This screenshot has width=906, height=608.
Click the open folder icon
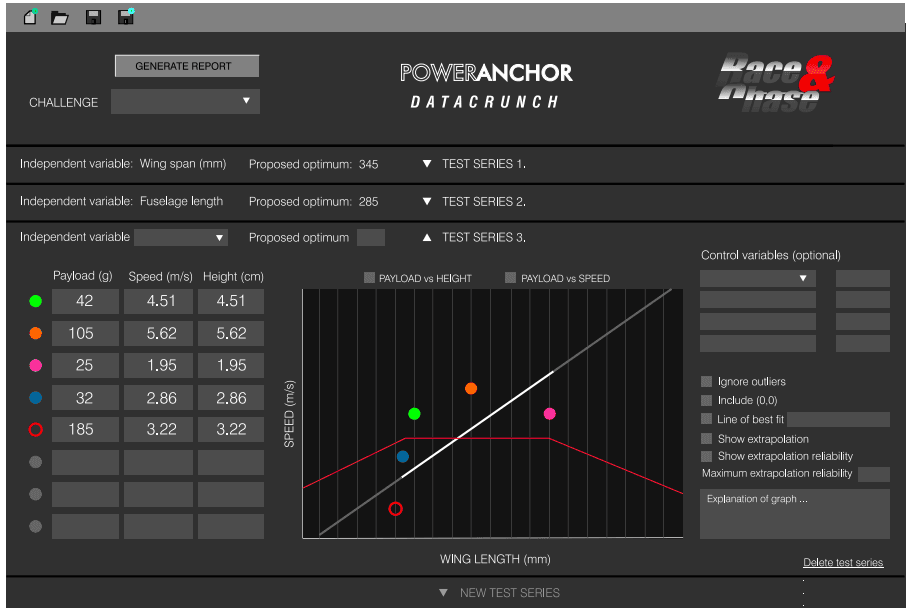(x=60, y=18)
